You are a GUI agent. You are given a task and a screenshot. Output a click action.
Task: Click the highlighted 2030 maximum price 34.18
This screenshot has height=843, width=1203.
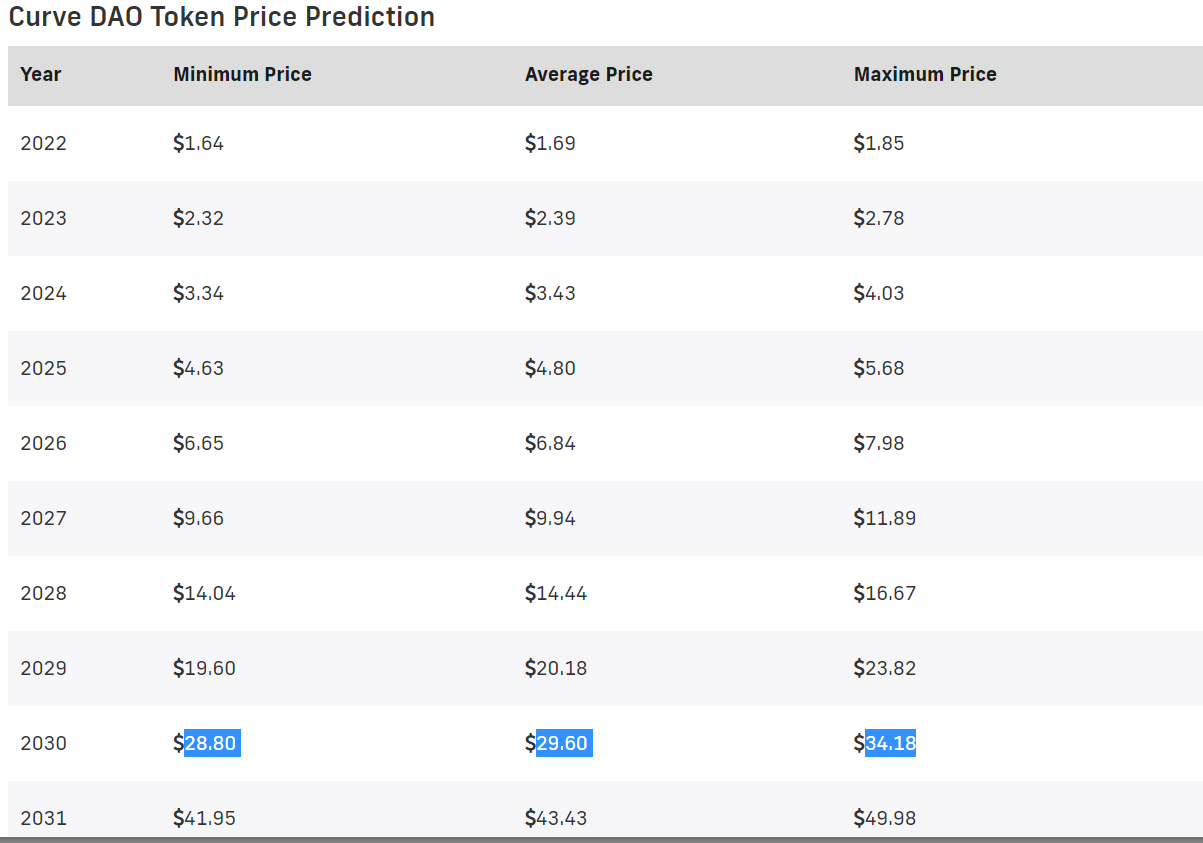tap(890, 743)
